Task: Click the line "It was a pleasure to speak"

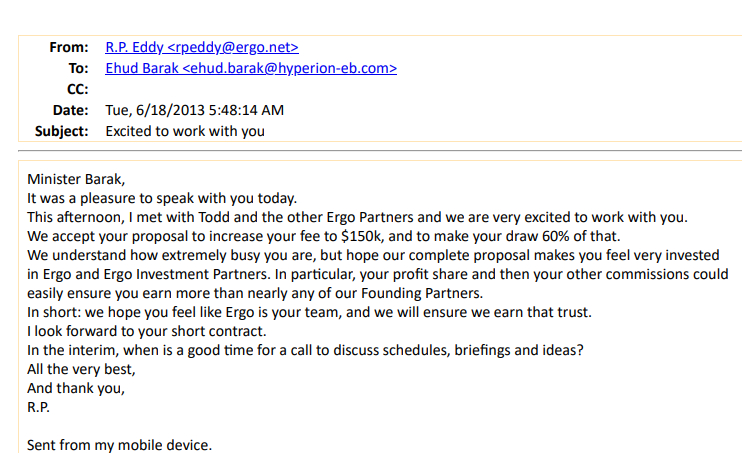Action: [162, 198]
